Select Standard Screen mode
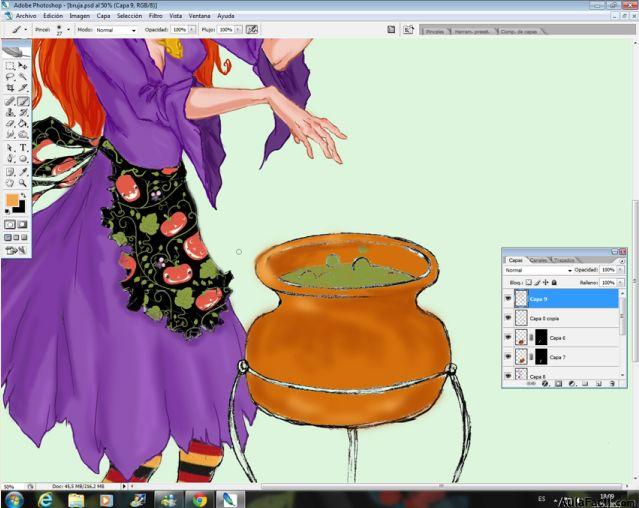639x508 pixels. (x=8, y=237)
